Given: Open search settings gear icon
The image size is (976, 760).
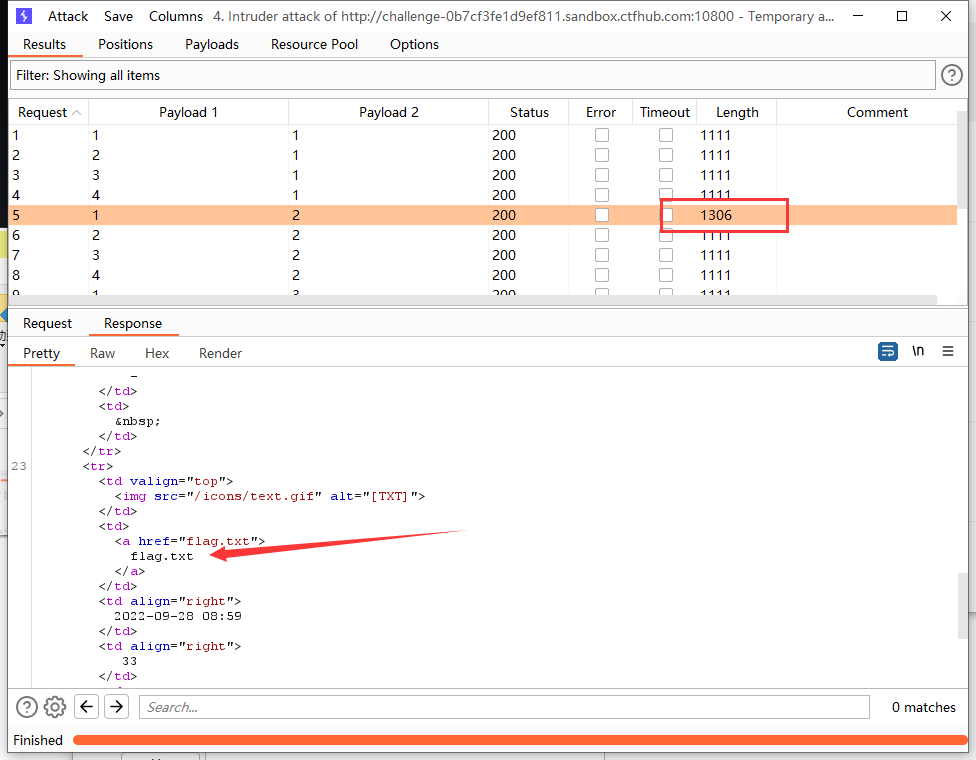Looking at the screenshot, I should pyautogui.click(x=55, y=707).
